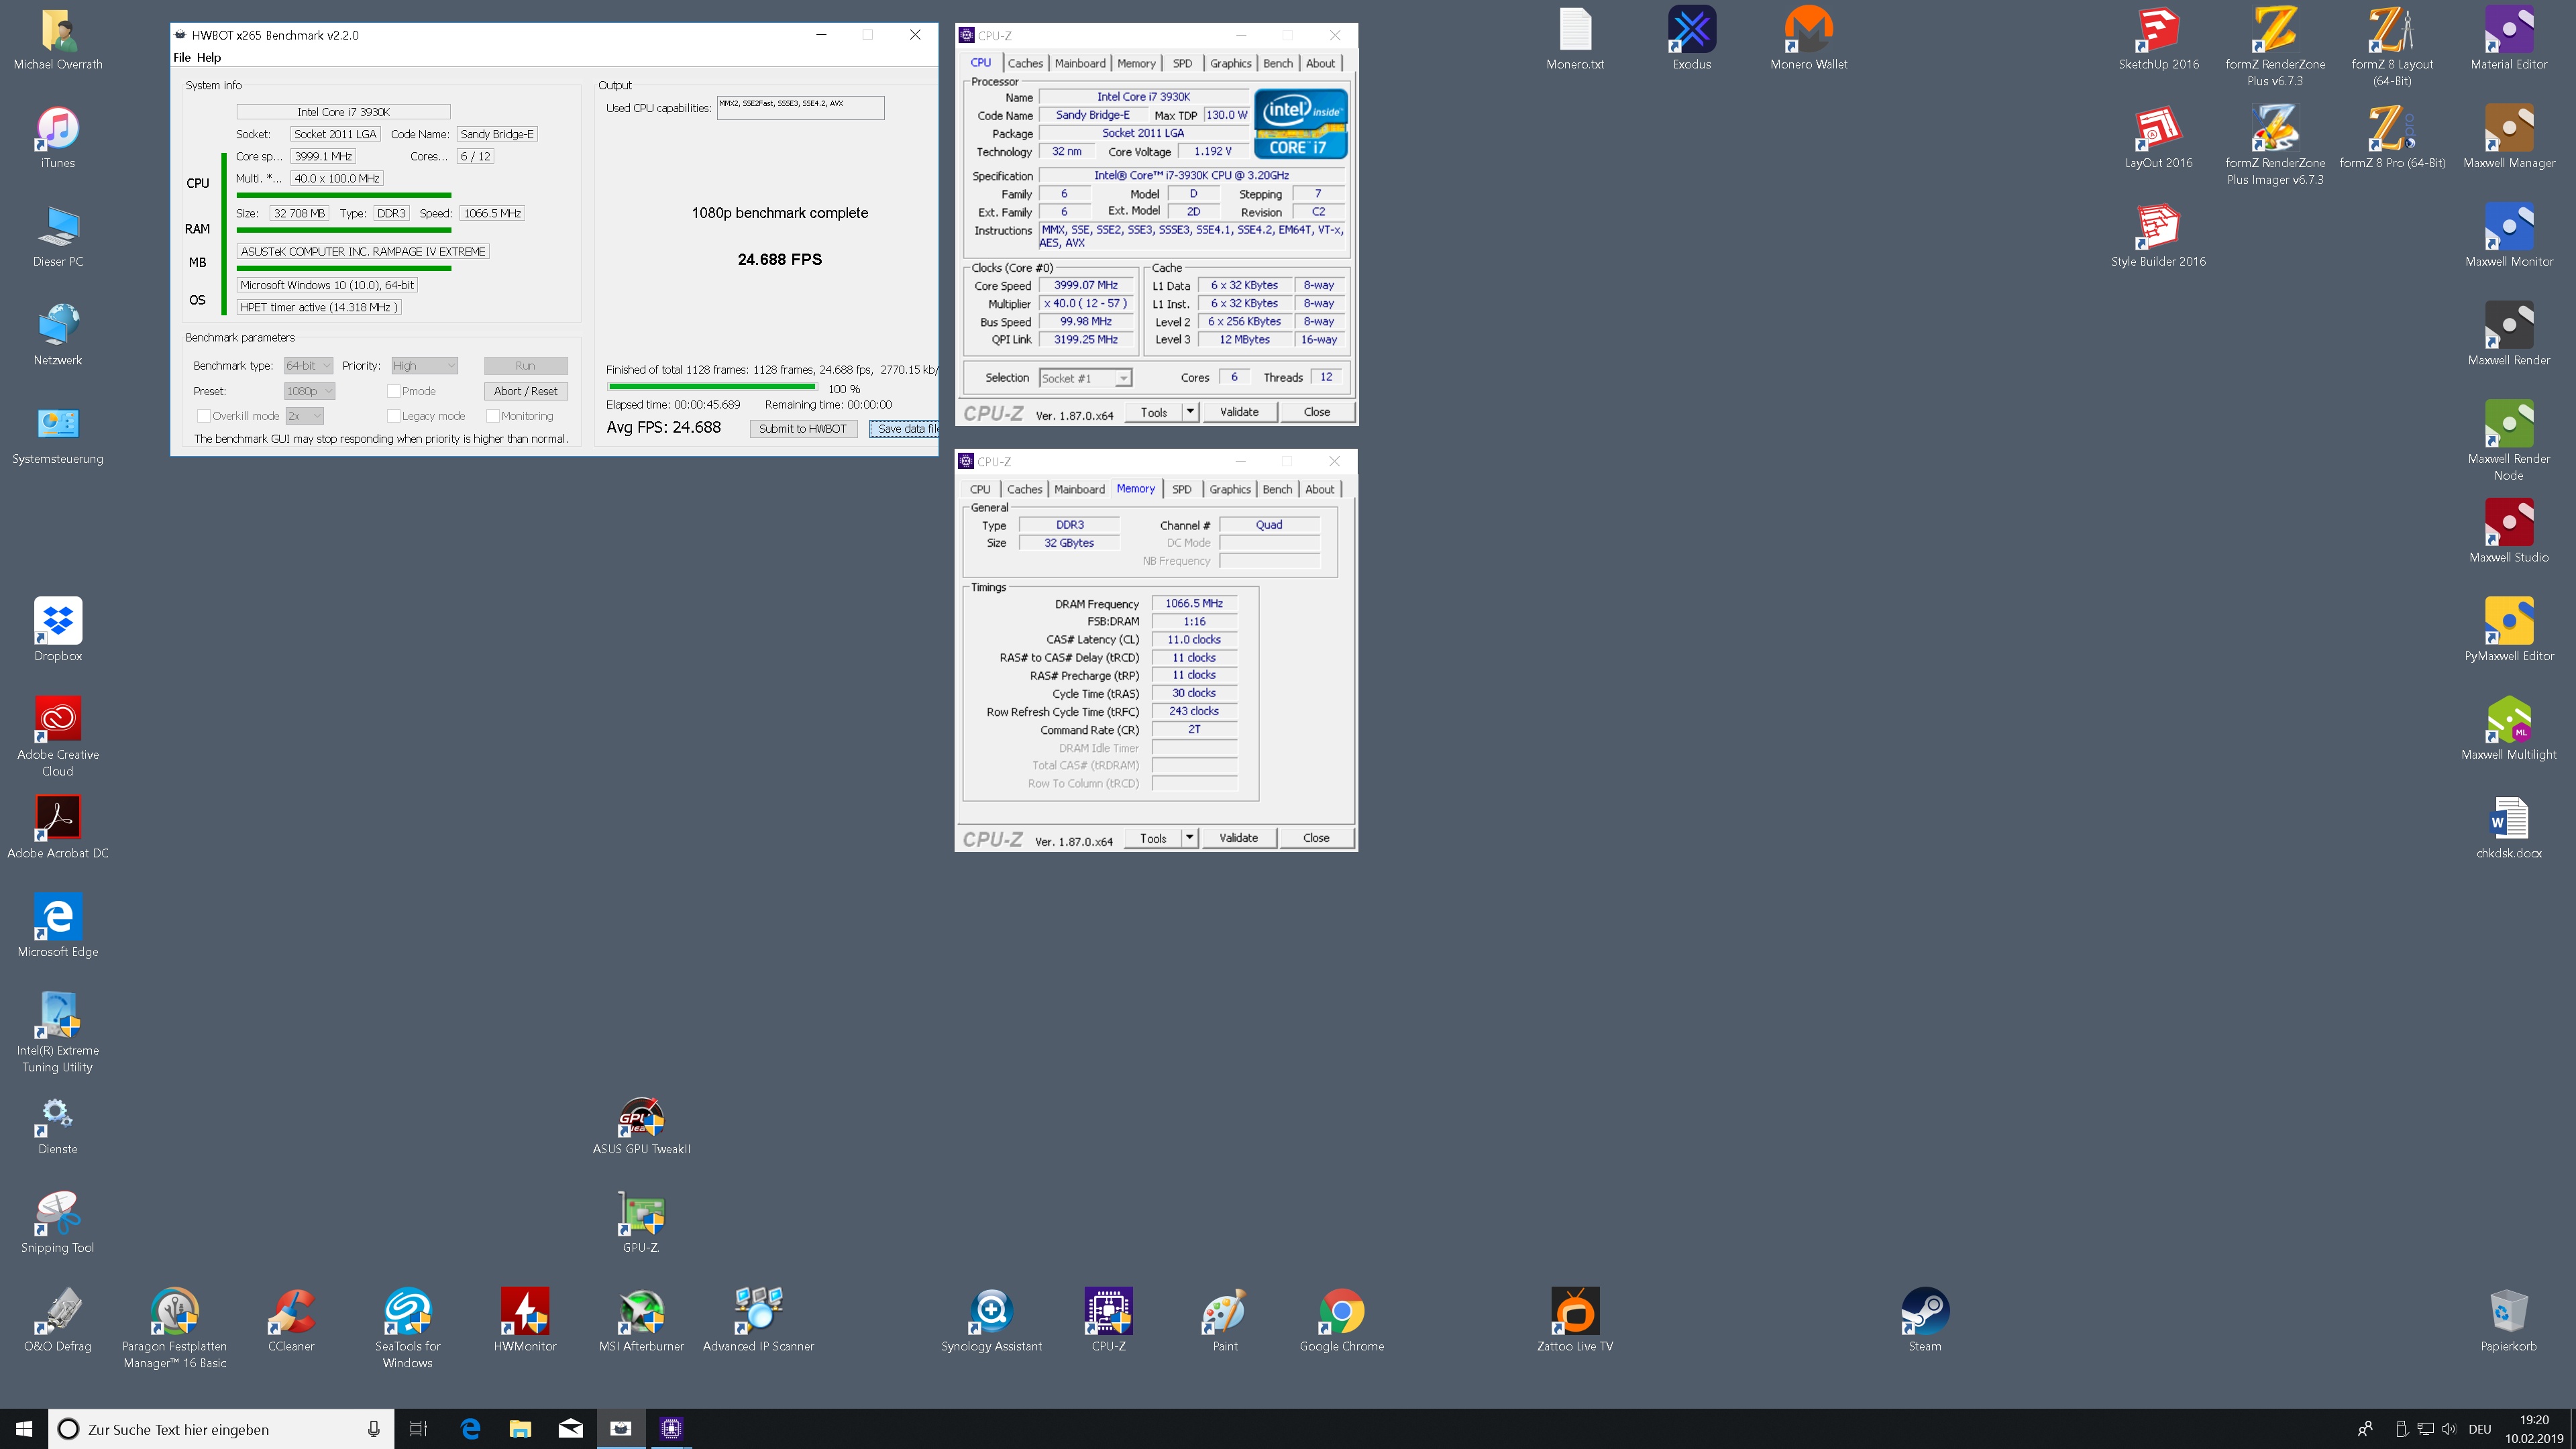The width and height of the screenshot is (2576, 1449).
Task: Click Abort / Reset button
Action: point(525,391)
